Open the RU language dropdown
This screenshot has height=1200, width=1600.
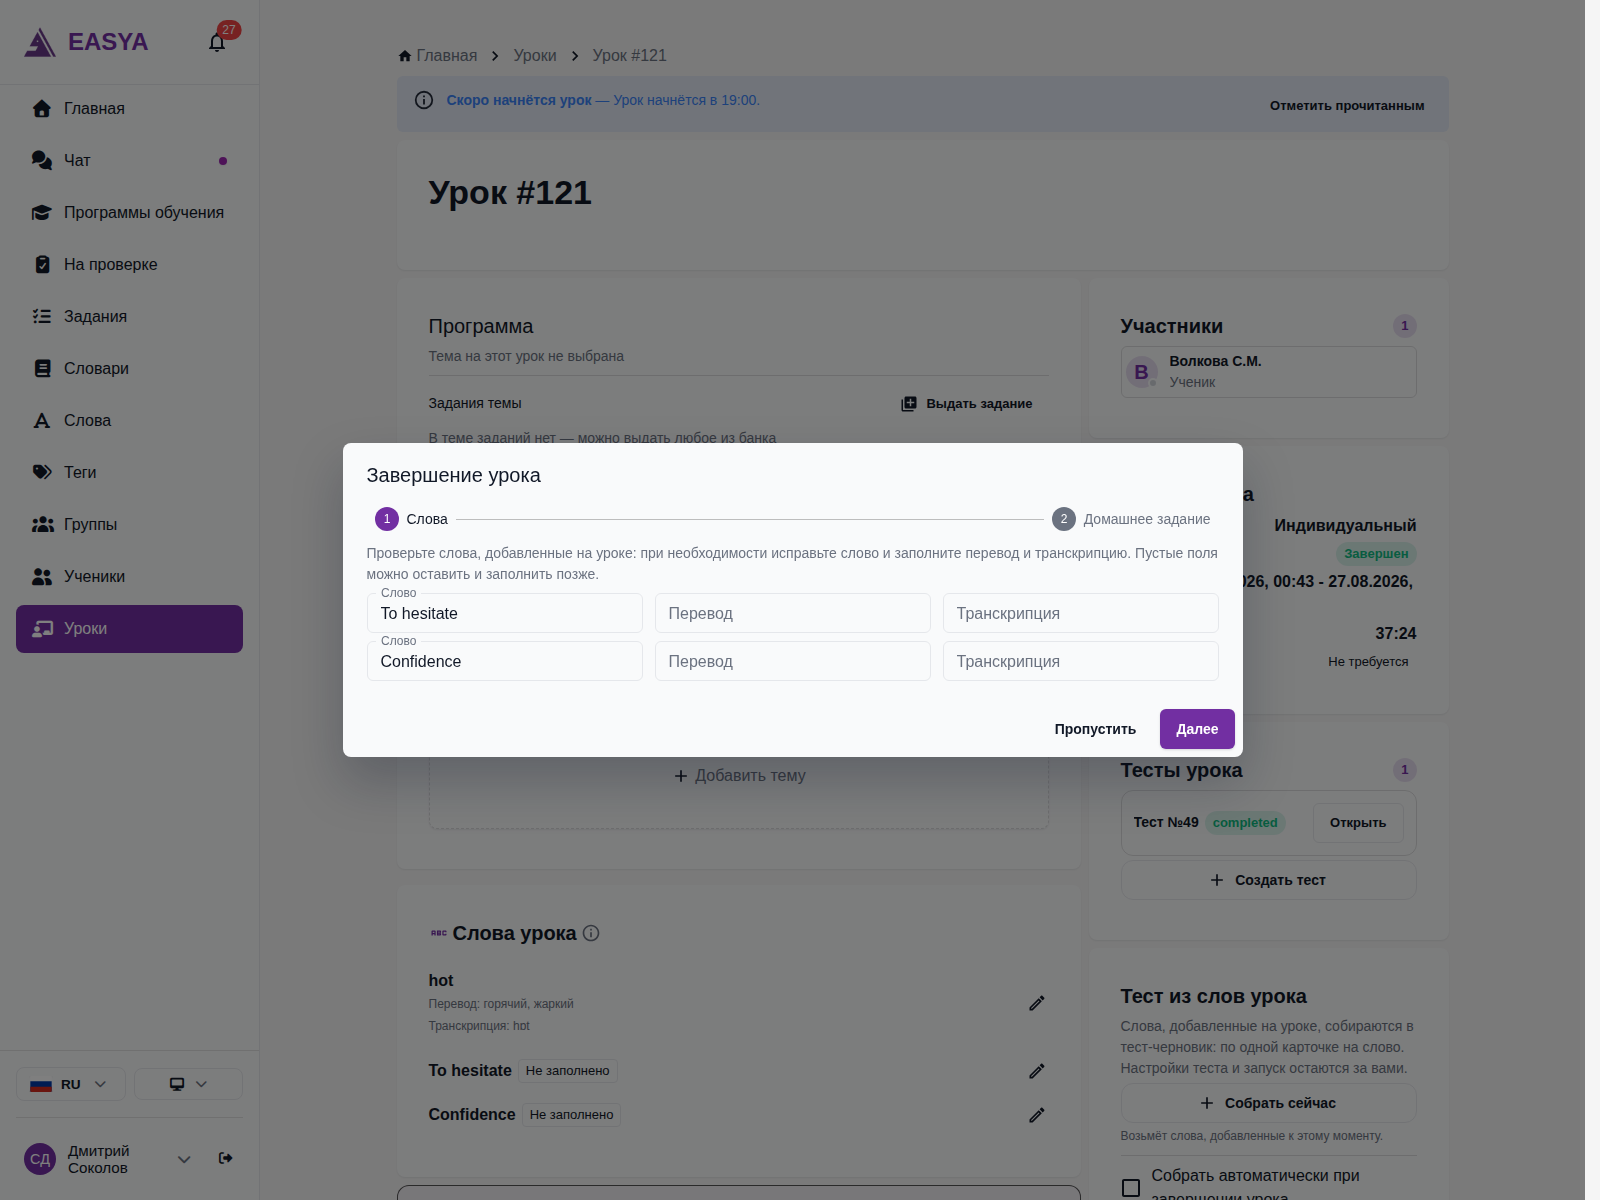(x=71, y=1084)
